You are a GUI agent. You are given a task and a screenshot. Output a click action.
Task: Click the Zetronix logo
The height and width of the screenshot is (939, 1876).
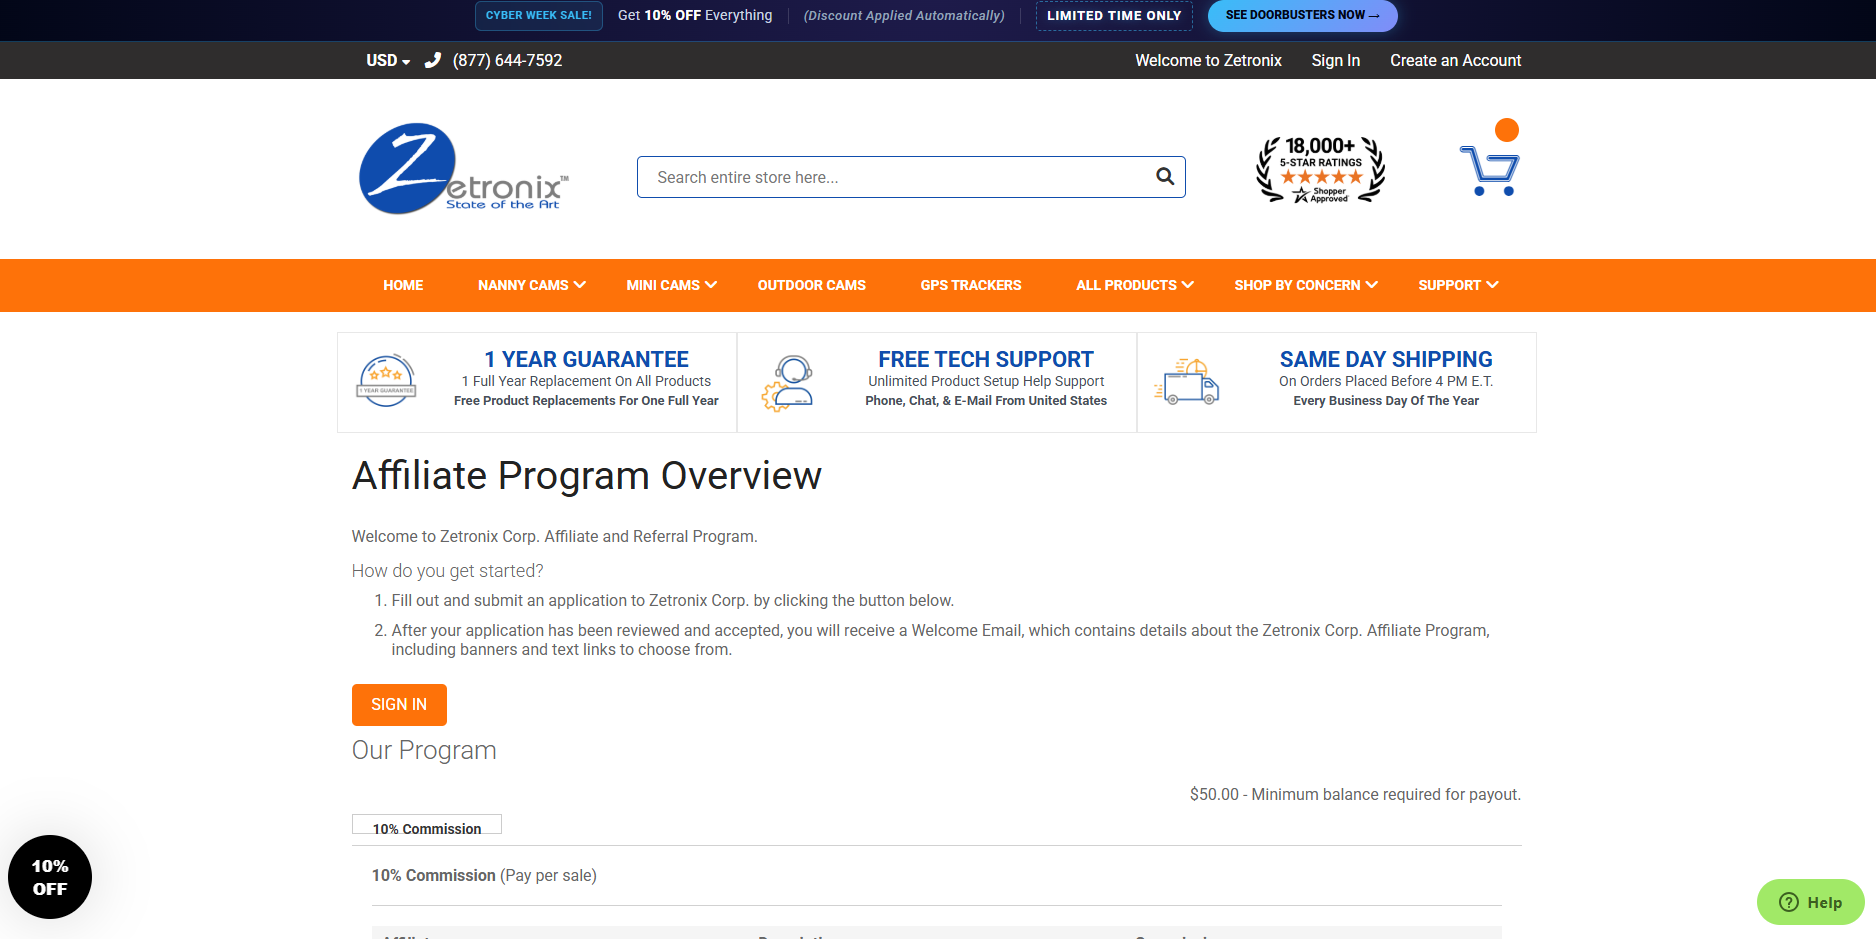pyautogui.click(x=463, y=168)
